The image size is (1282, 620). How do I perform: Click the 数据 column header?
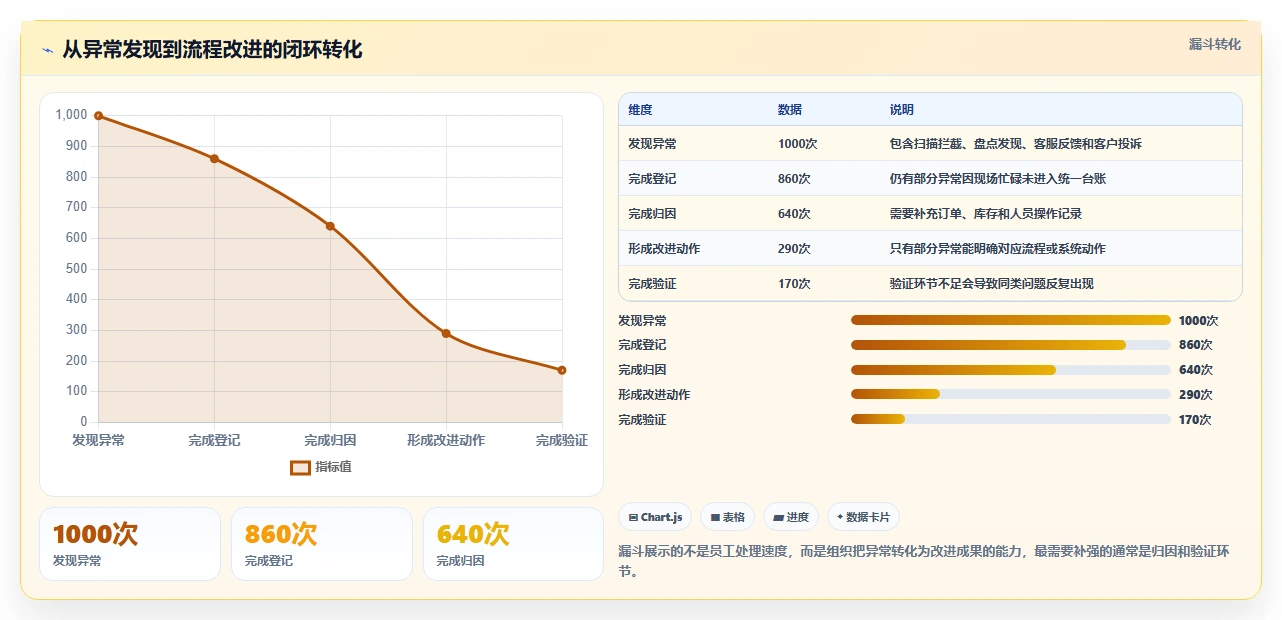pyautogui.click(x=790, y=110)
